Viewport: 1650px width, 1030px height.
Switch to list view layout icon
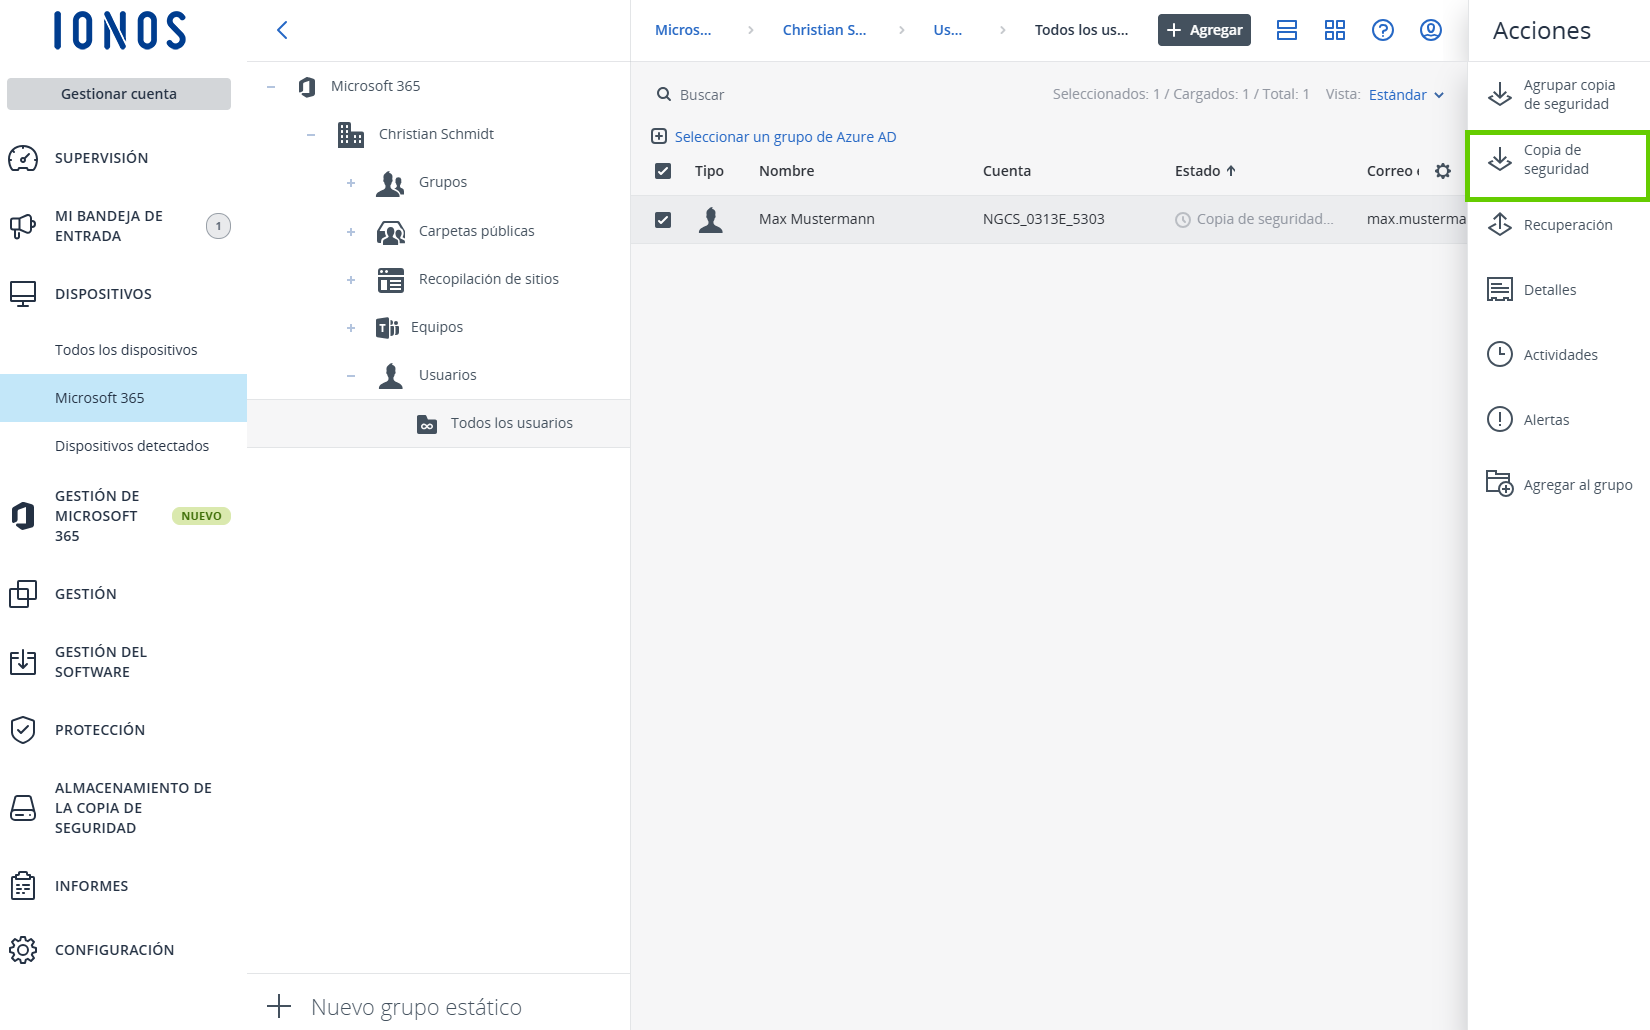[1286, 30]
